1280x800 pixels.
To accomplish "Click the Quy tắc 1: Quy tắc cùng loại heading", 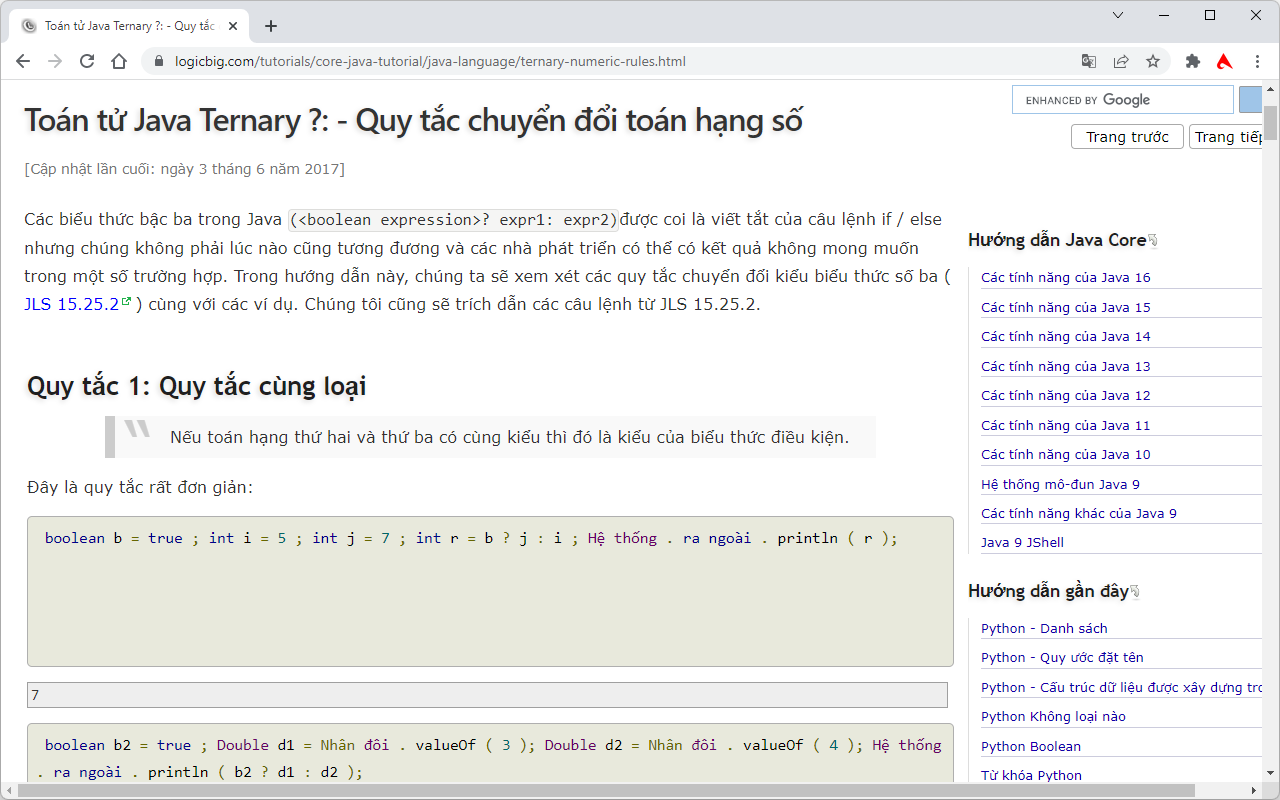I will [x=196, y=386].
